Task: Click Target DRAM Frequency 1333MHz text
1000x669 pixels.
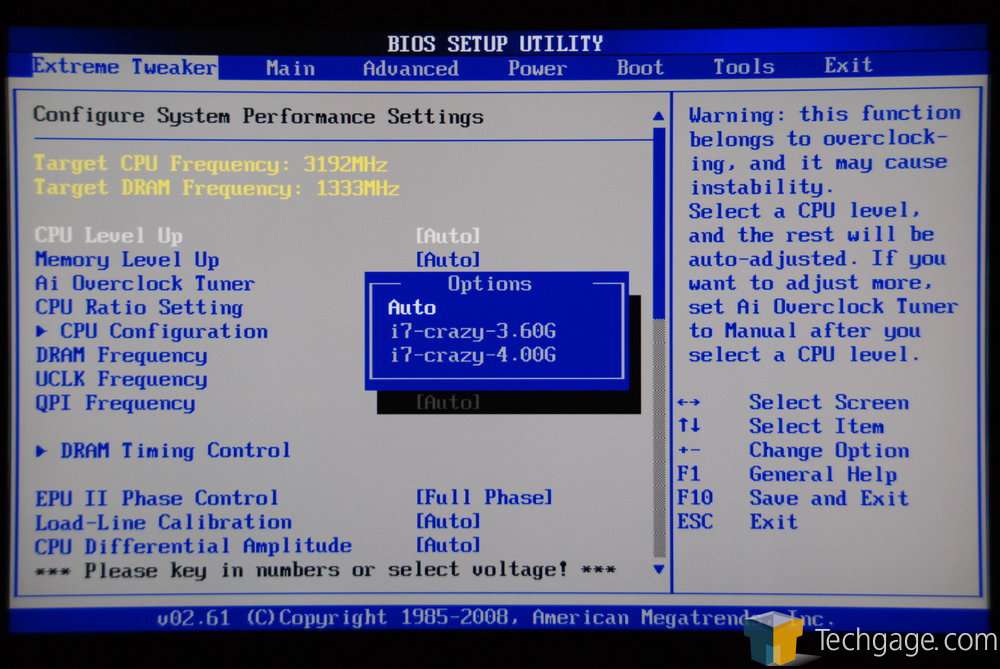Action: 216,188
